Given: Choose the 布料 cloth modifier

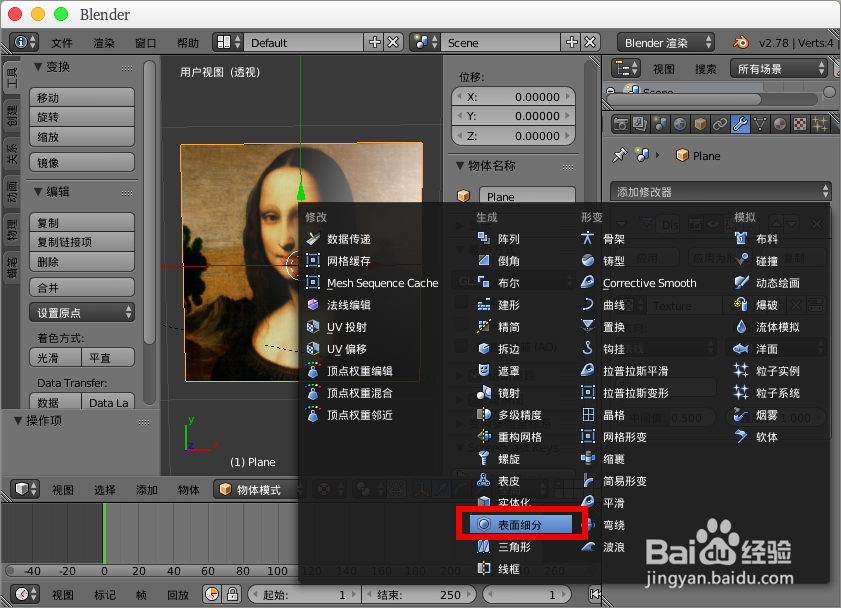Looking at the screenshot, I should pos(756,239).
